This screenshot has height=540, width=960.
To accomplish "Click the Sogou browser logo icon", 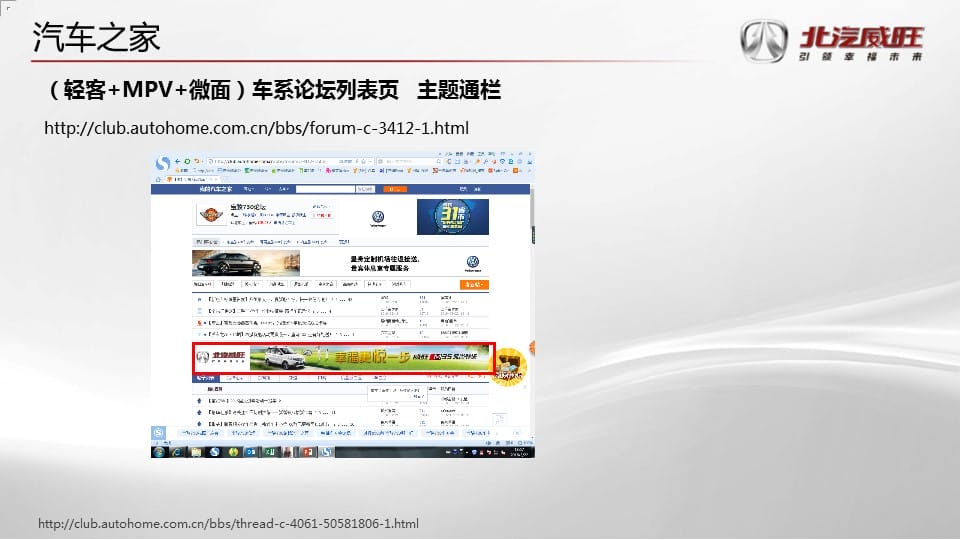I will [163, 162].
